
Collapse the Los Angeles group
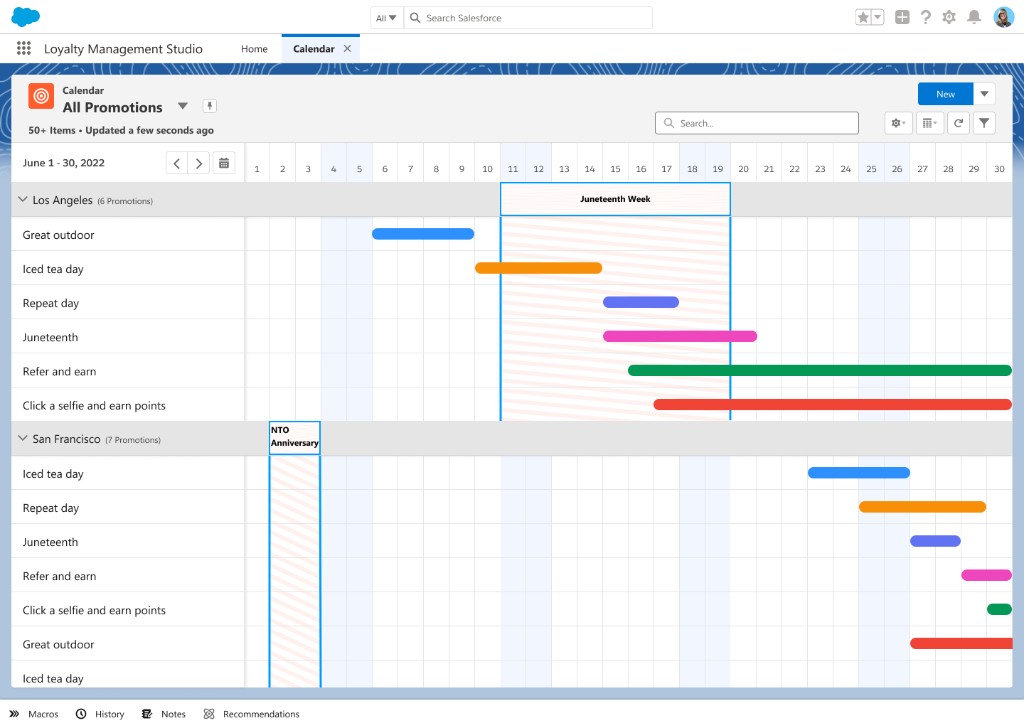(x=22, y=200)
